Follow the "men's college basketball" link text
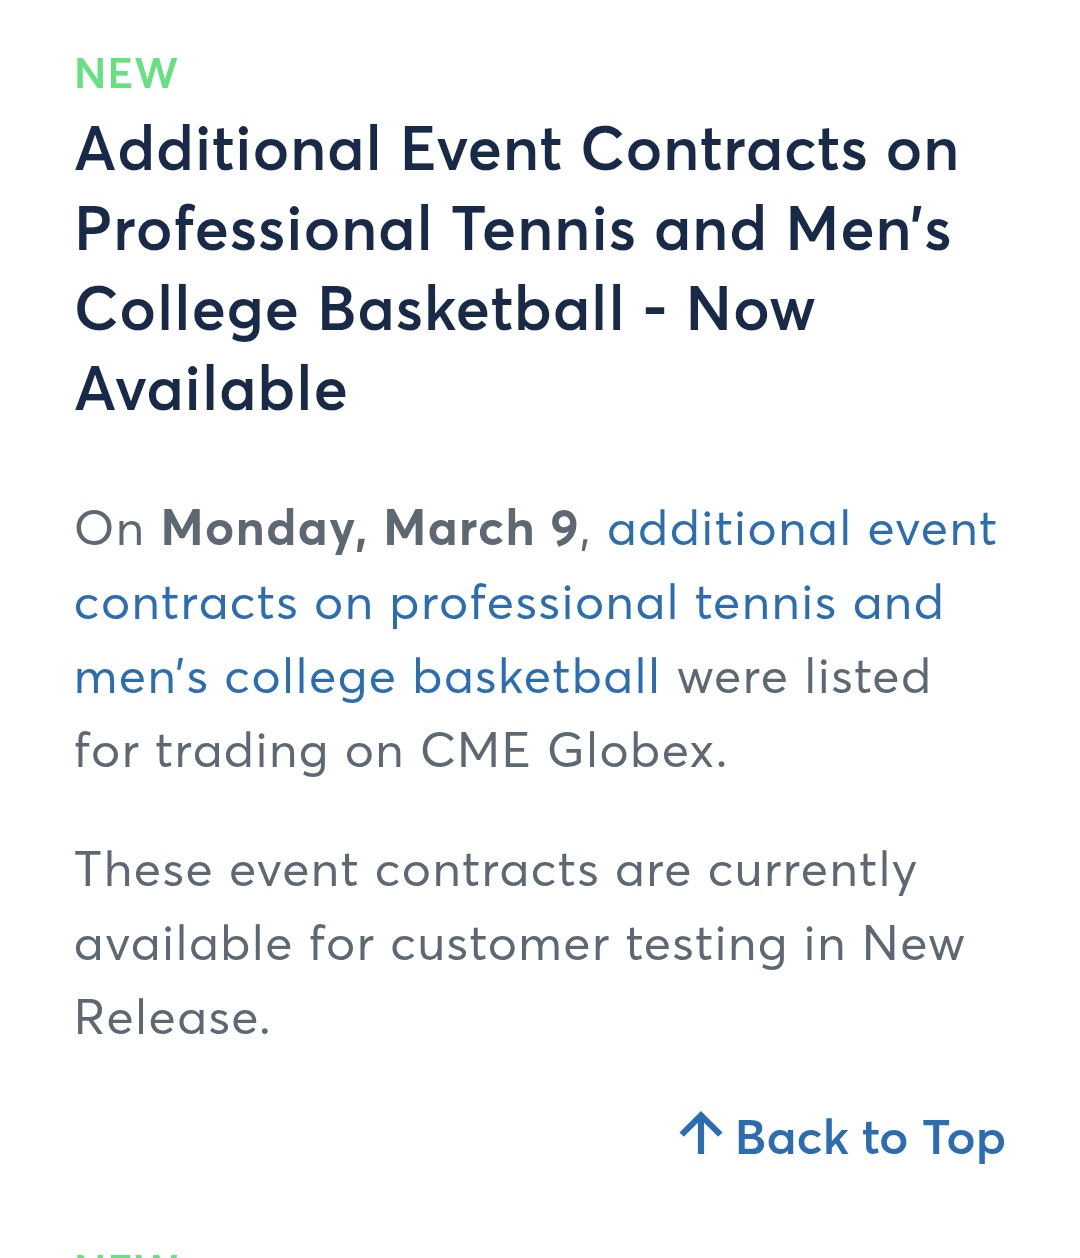The height and width of the screenshot is (1258, 1080). point(367,677)
